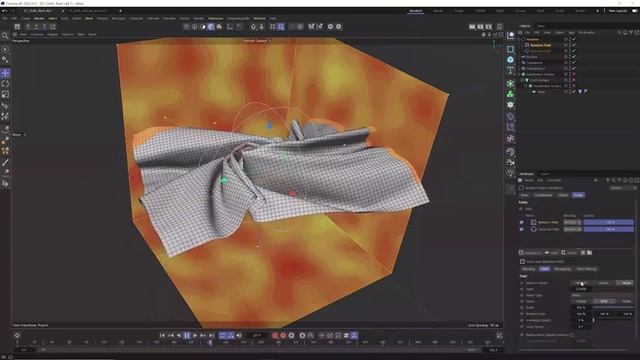Open the viewport Display menu
This screenshot has height=360, width=640.
[52, 35]
